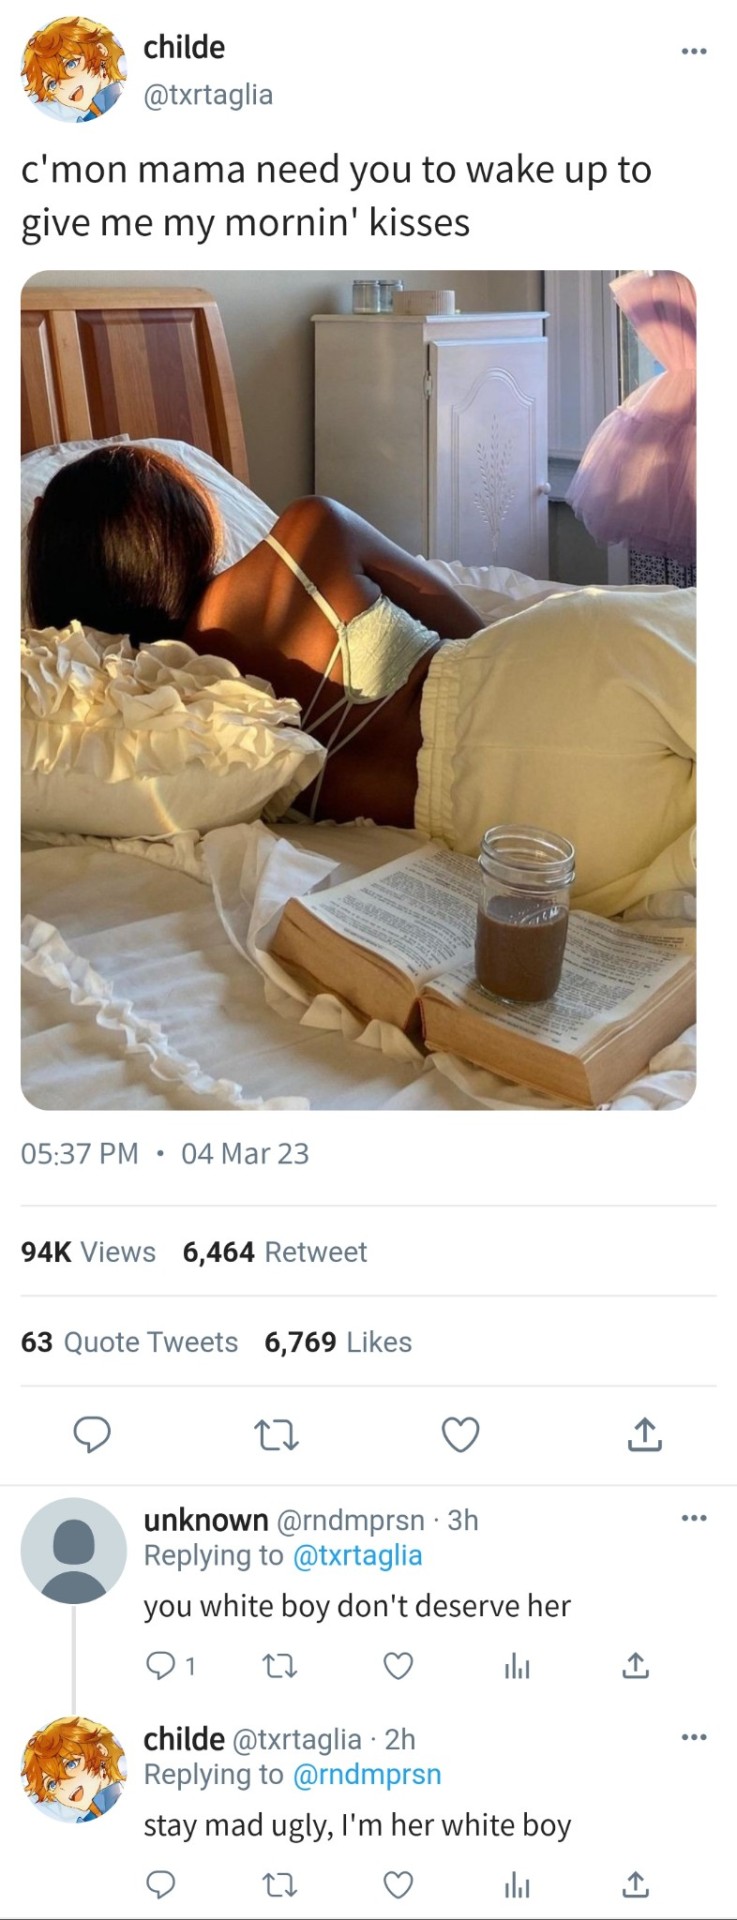The width and height of the screenshot is (737, 1920).
Task: Open childe's profile avatar at top
Action: point(73,70)
